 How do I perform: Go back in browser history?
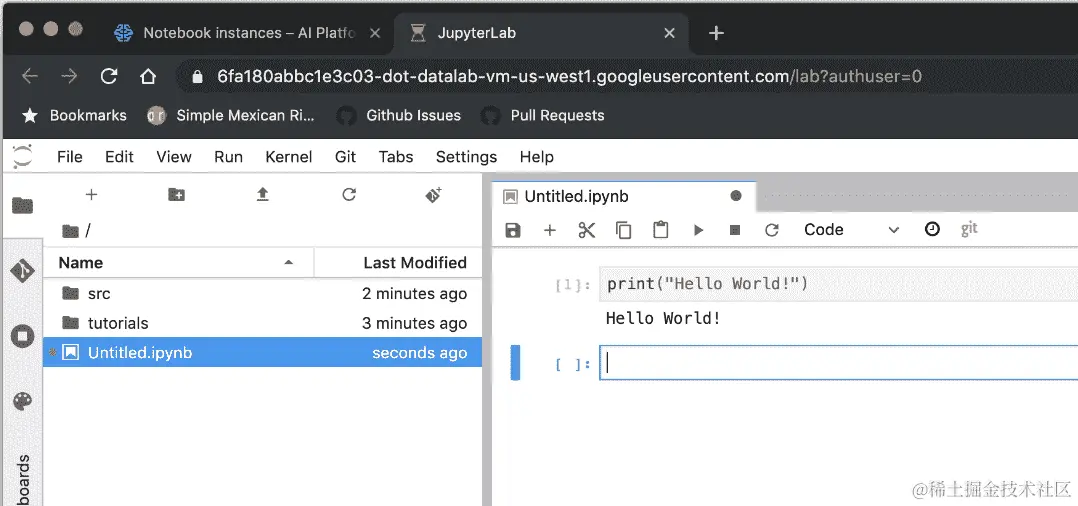(30, 76)
